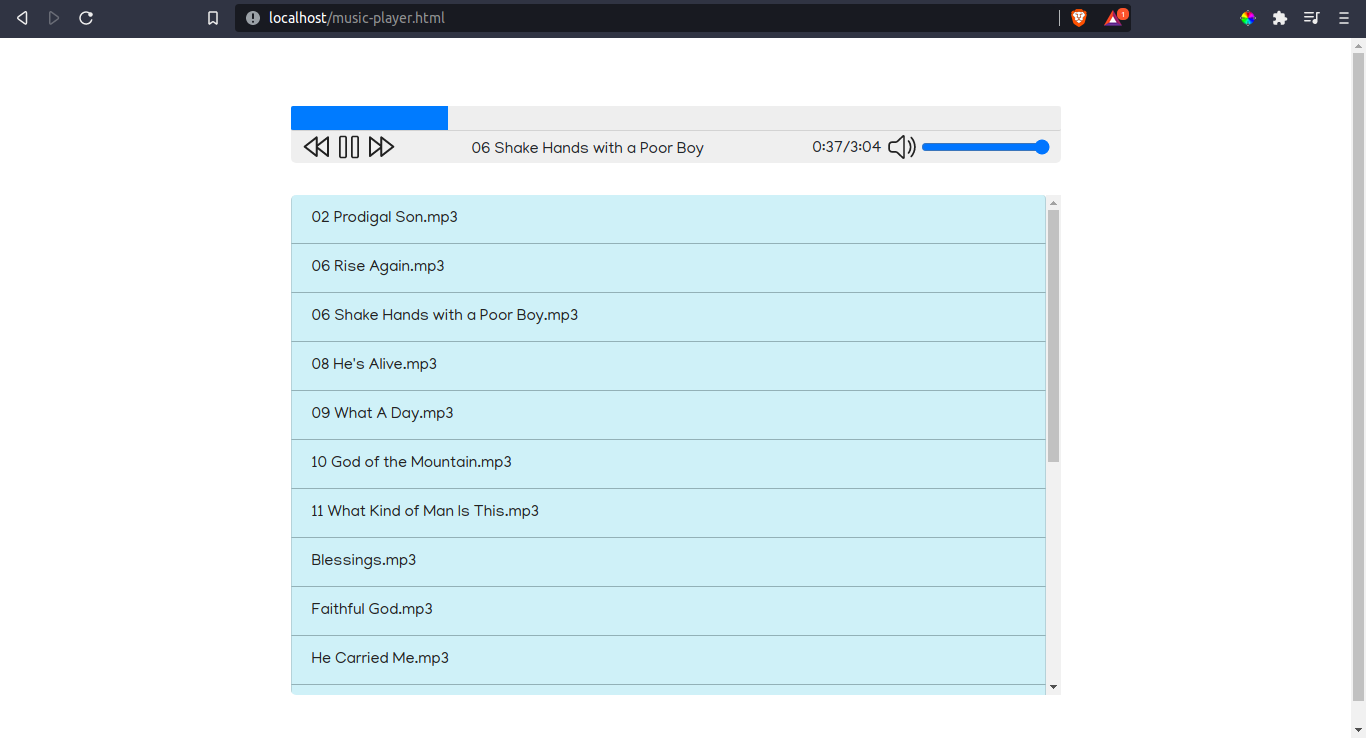Click playlist scrollbar up arrow
The width and height of the screenshot is (1366, 738).
[1053, 203]
